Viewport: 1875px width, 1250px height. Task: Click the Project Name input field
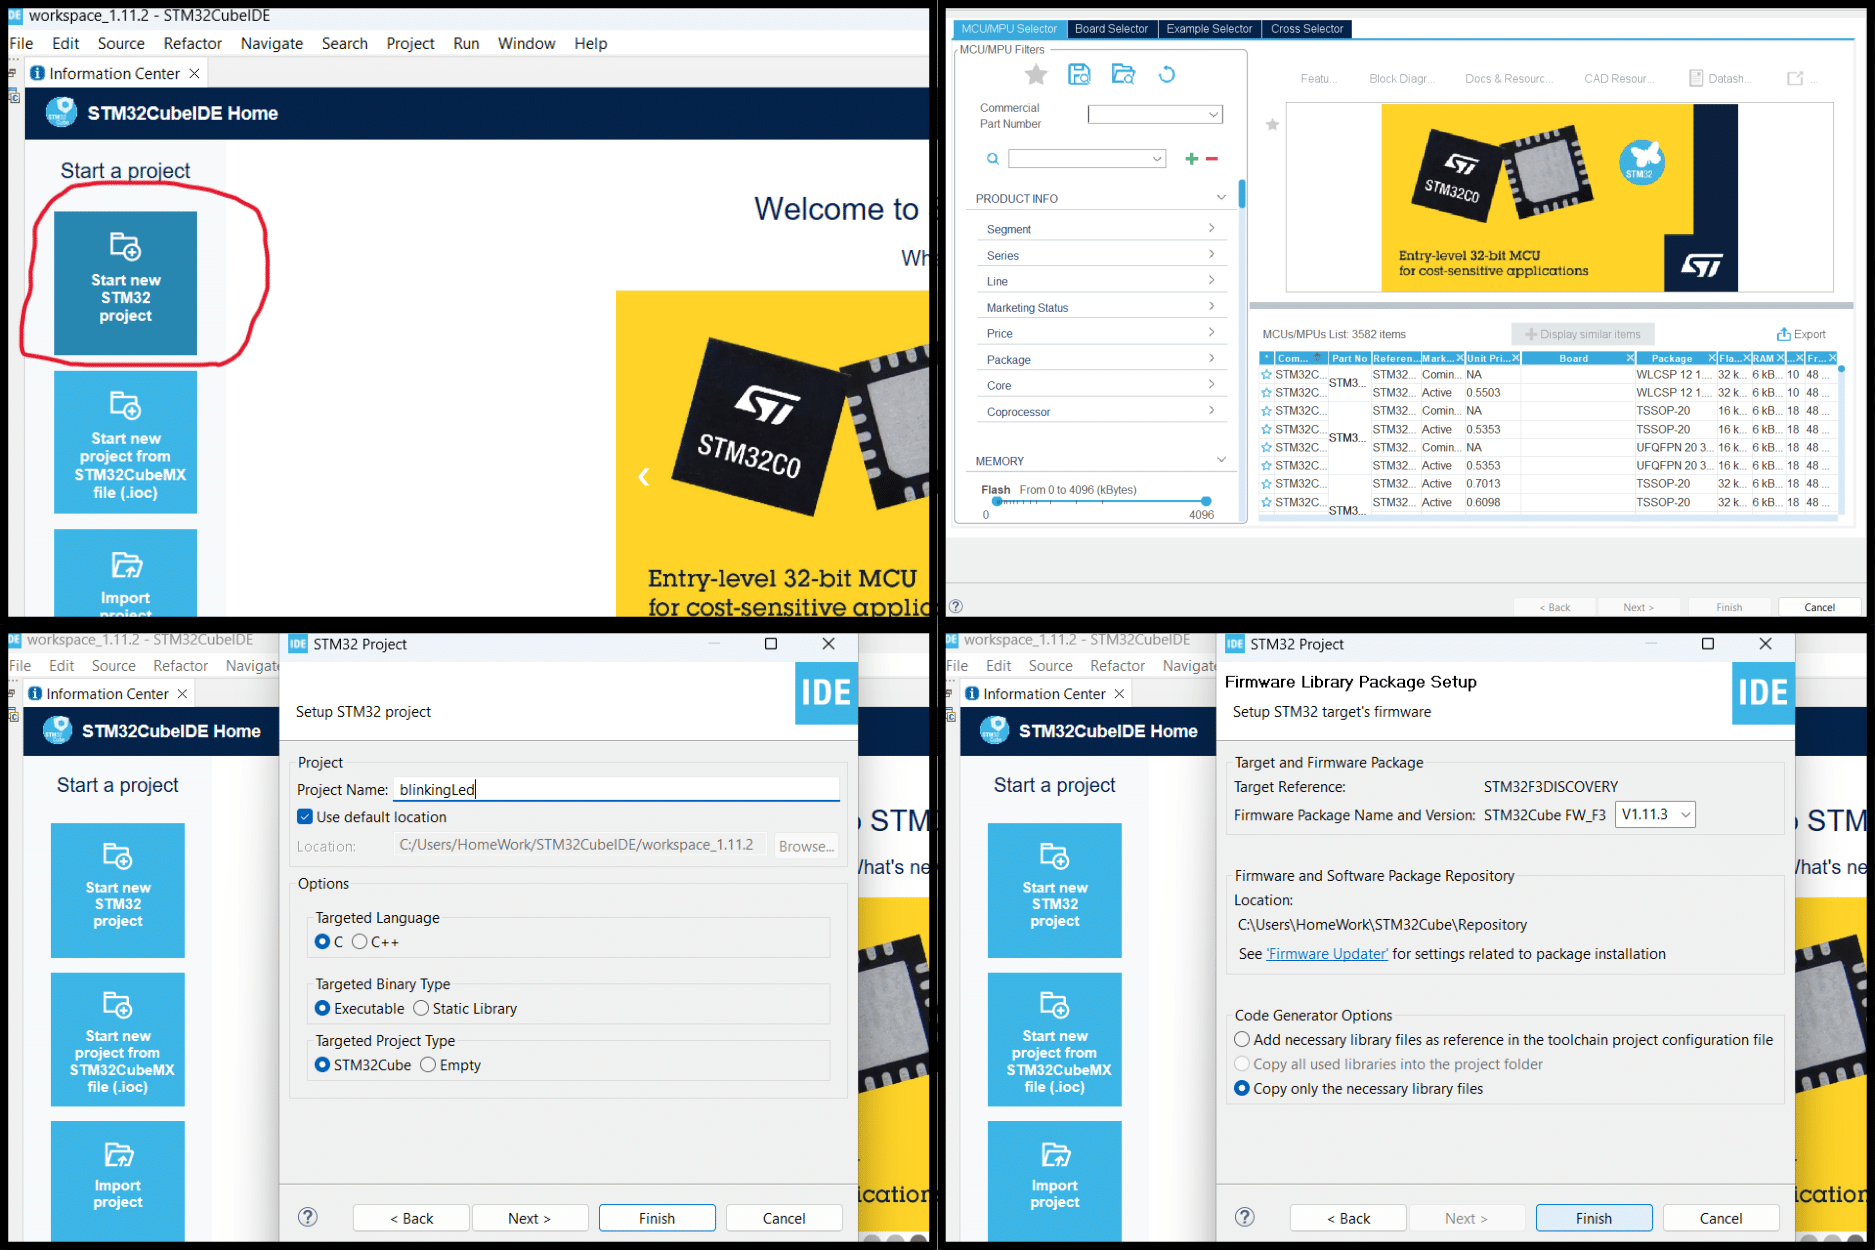[616, 789]
